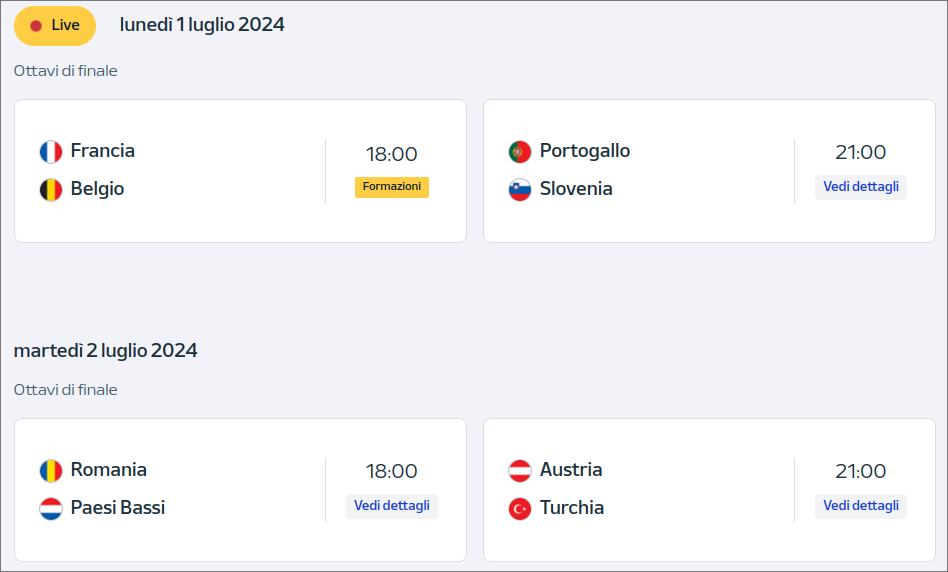Select the Turchia team name
Screen dimensions: 948x572
click(x=572, y=508)
